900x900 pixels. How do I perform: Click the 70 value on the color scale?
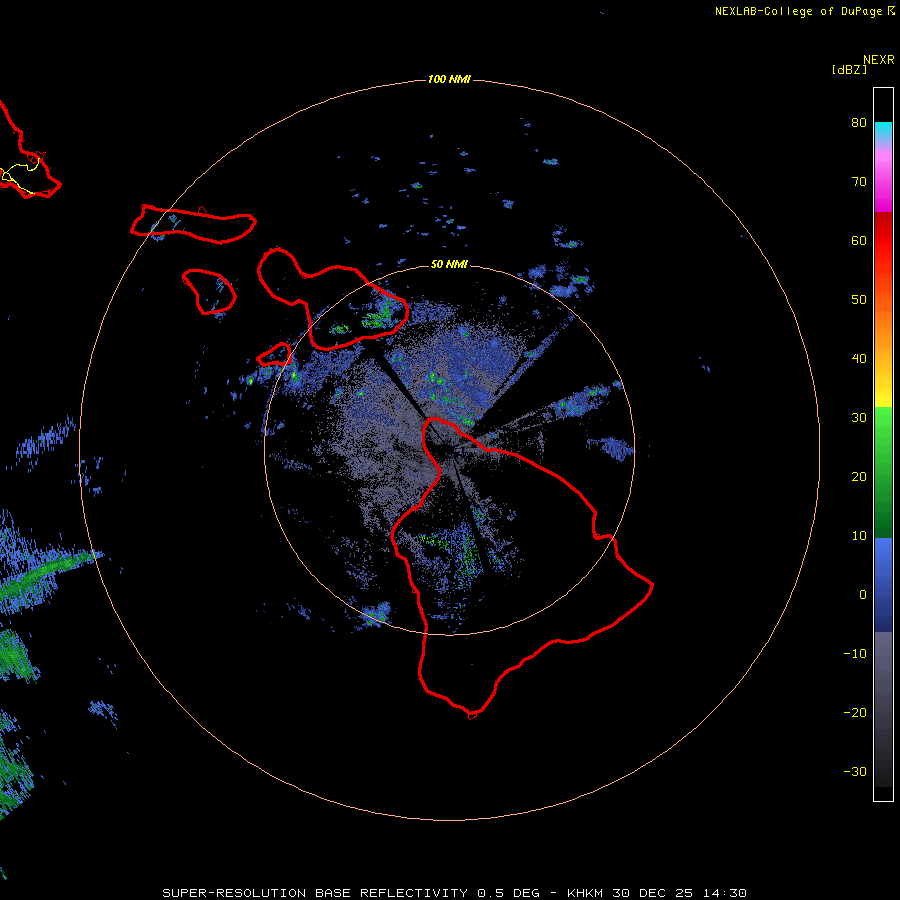pos(859,181)
